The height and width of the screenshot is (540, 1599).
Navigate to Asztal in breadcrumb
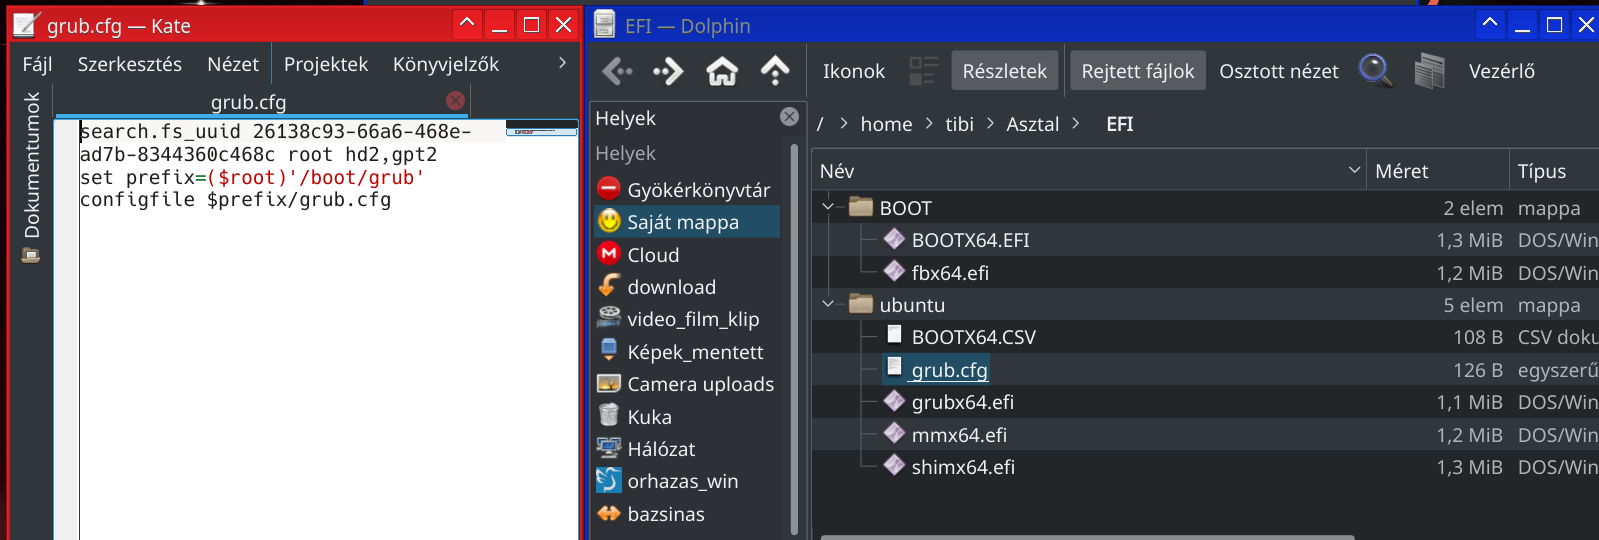click(x=1032, y=124)
